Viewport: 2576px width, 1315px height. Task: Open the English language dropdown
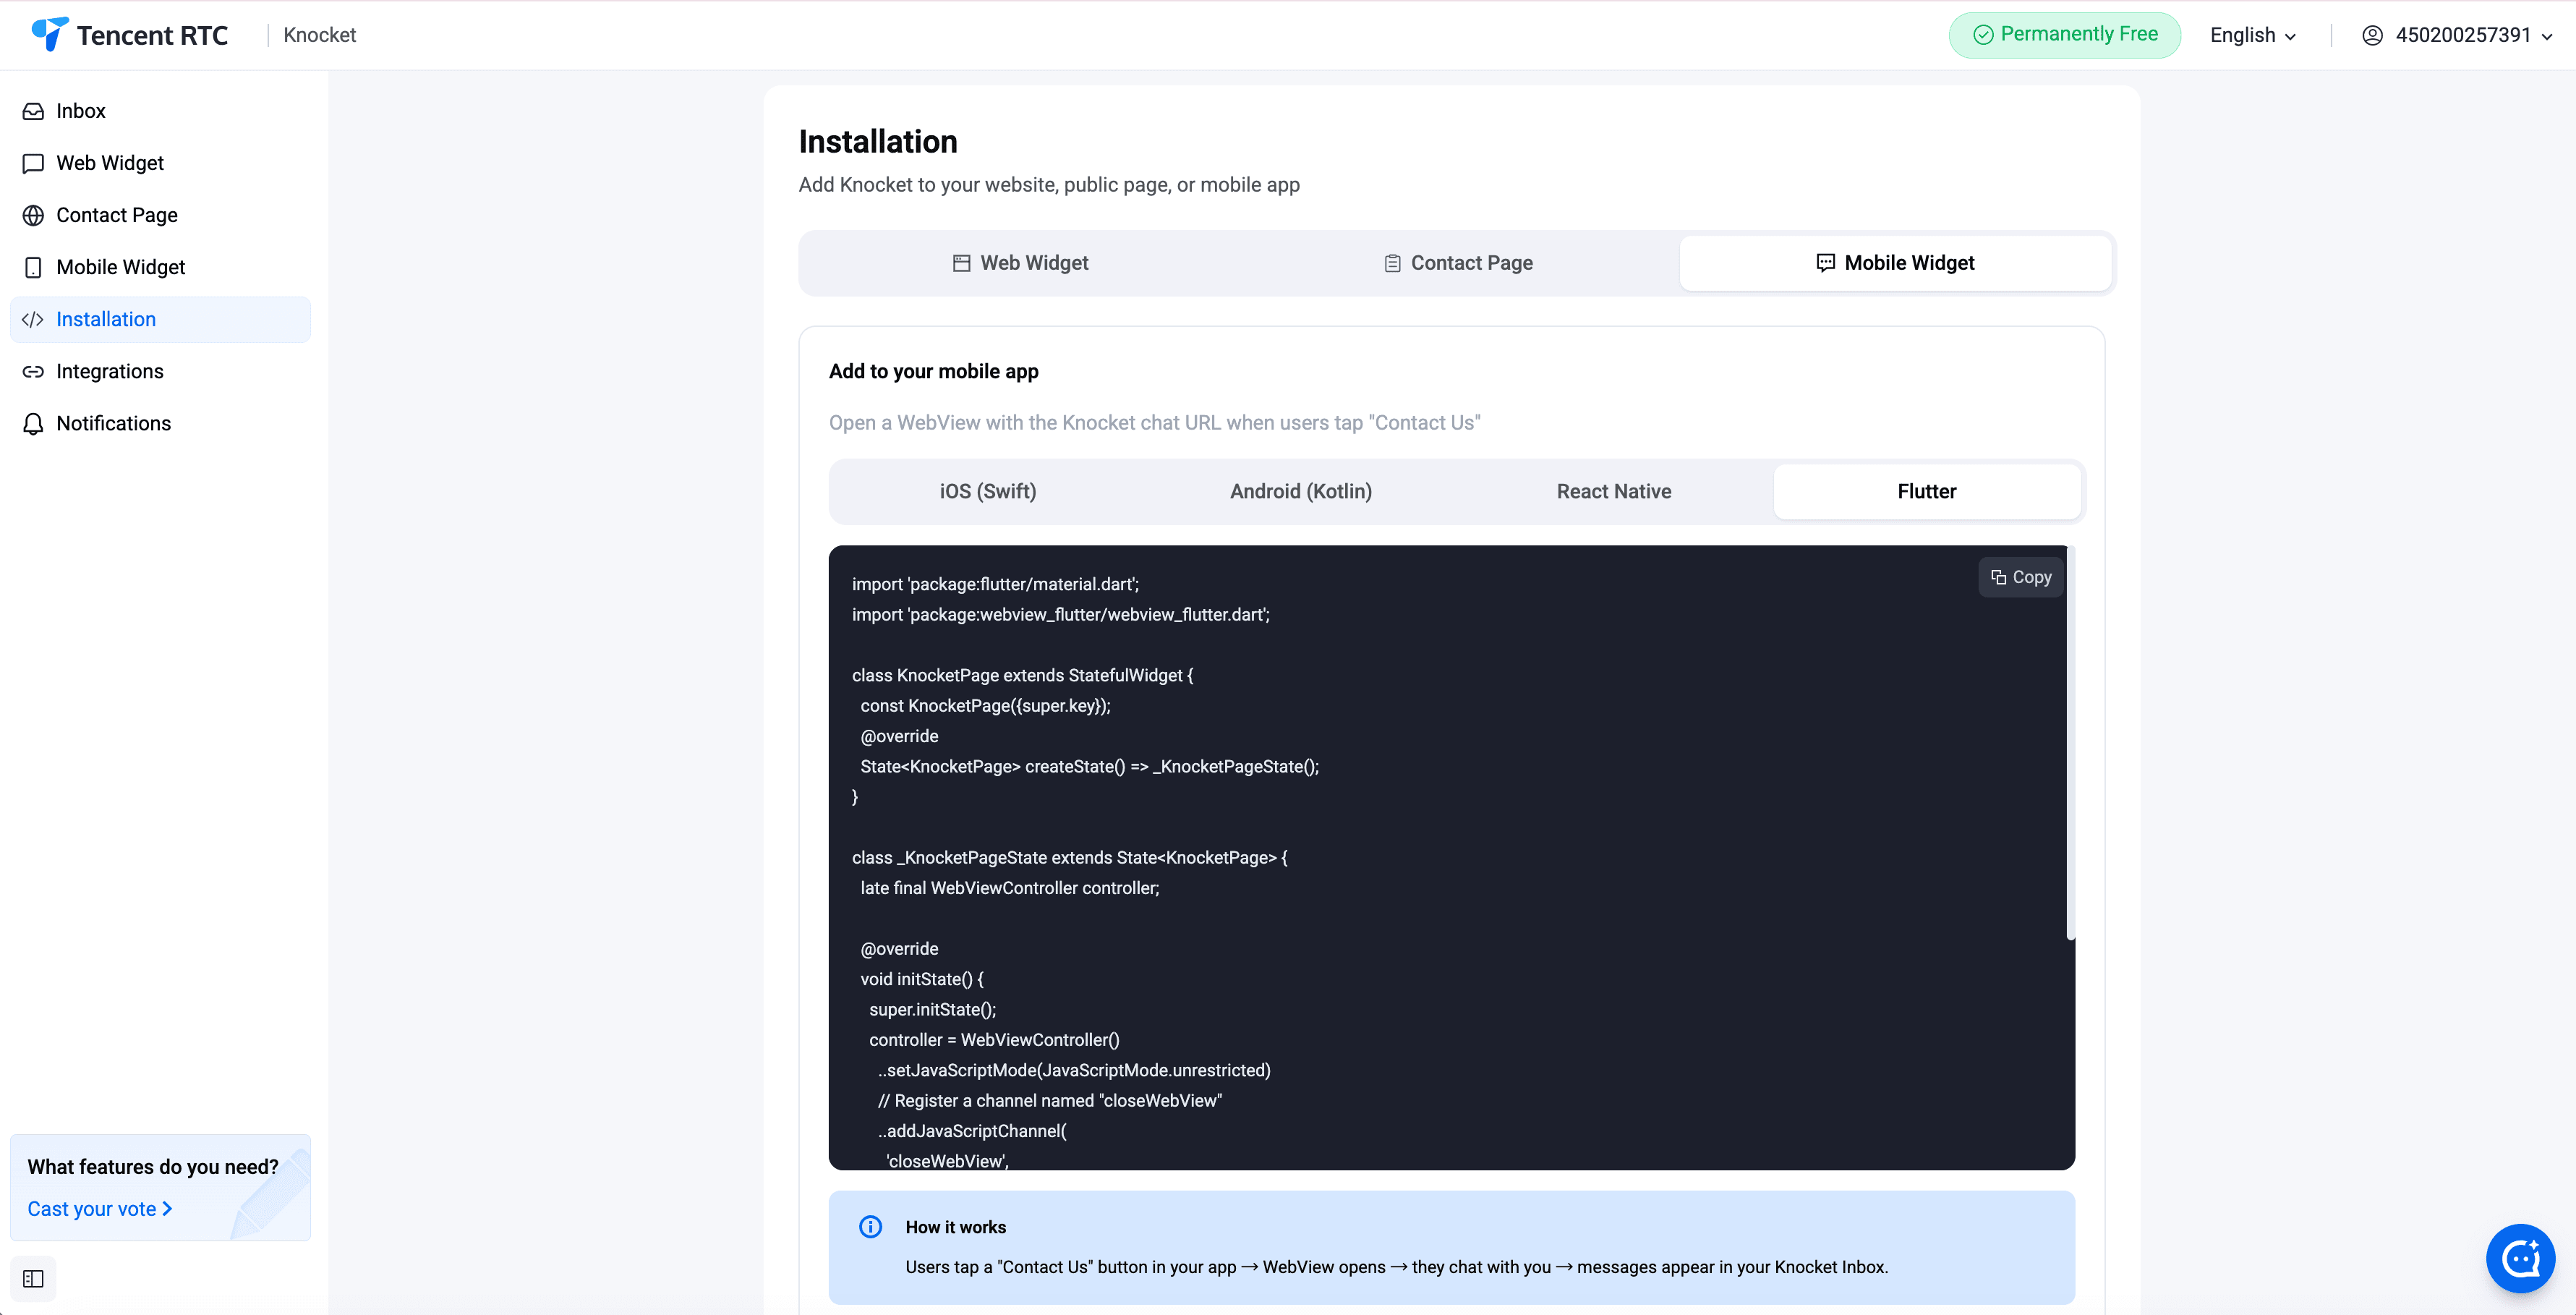click(2253, 35)
